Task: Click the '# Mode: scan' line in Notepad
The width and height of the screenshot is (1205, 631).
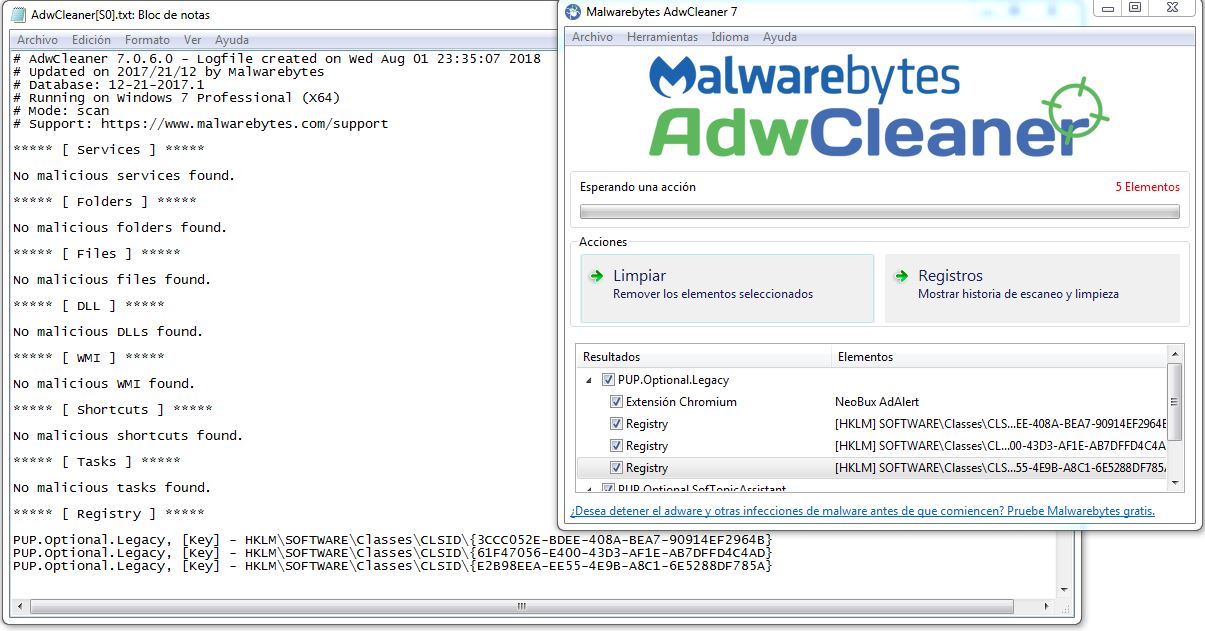Action: (61, 110)
